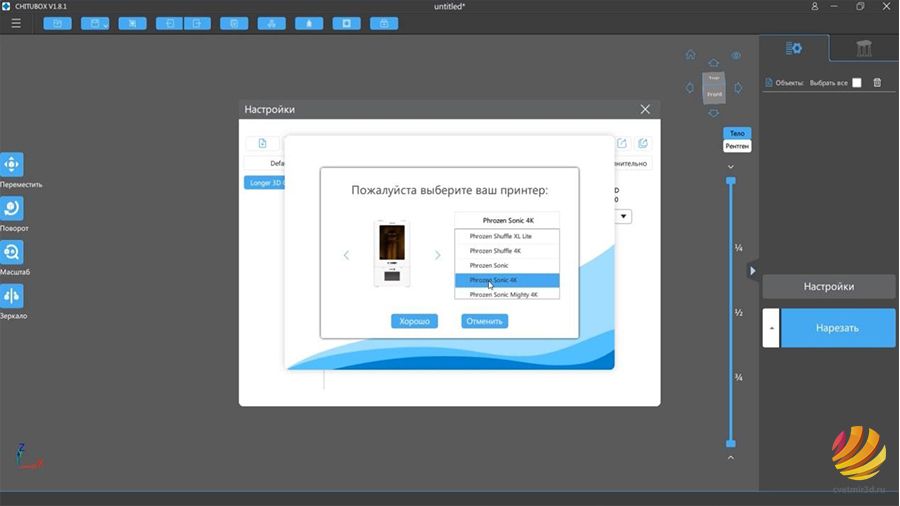Open the dropdown arrow behind the printer dialog

click(623, 216)
